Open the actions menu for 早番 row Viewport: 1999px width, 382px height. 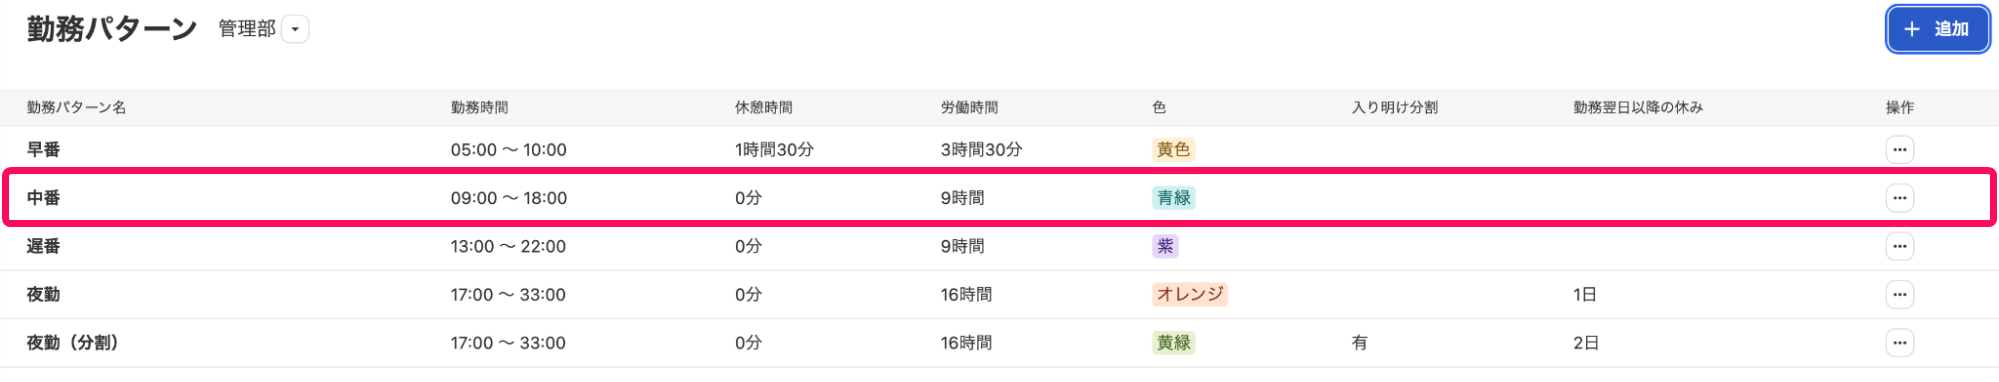pyautogui.click(x=1899, y=150)
